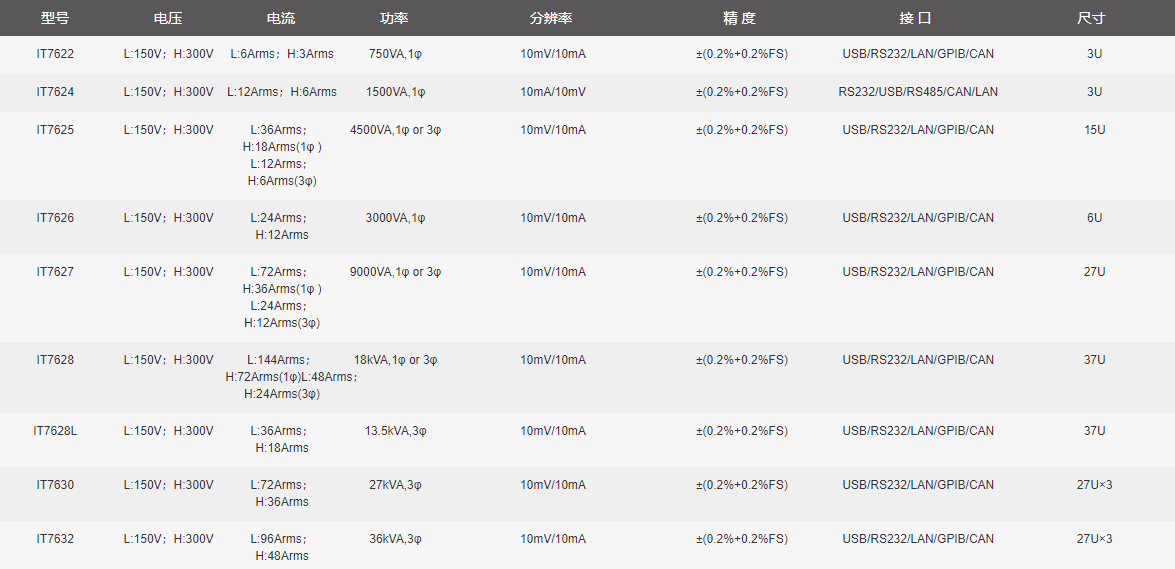
Task: Click IT7625 in the model column
Action: point(55,130)
